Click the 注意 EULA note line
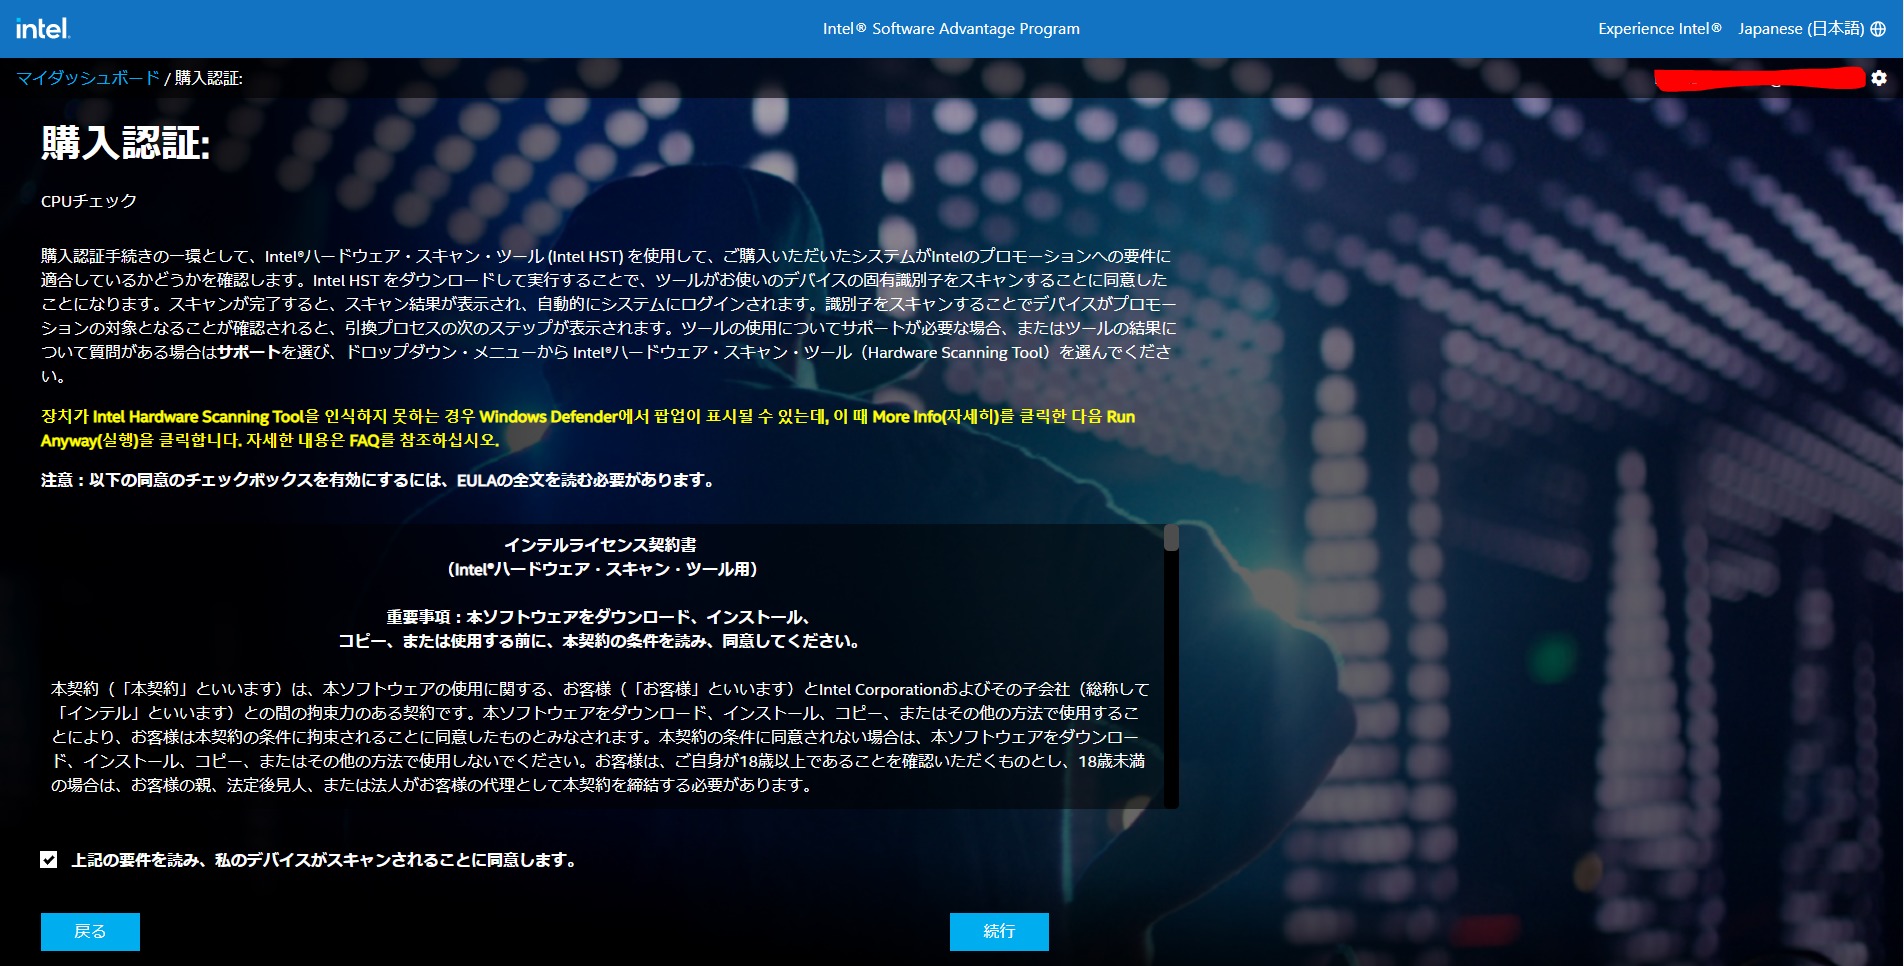The image size is (1904, 966). [380, 480]
